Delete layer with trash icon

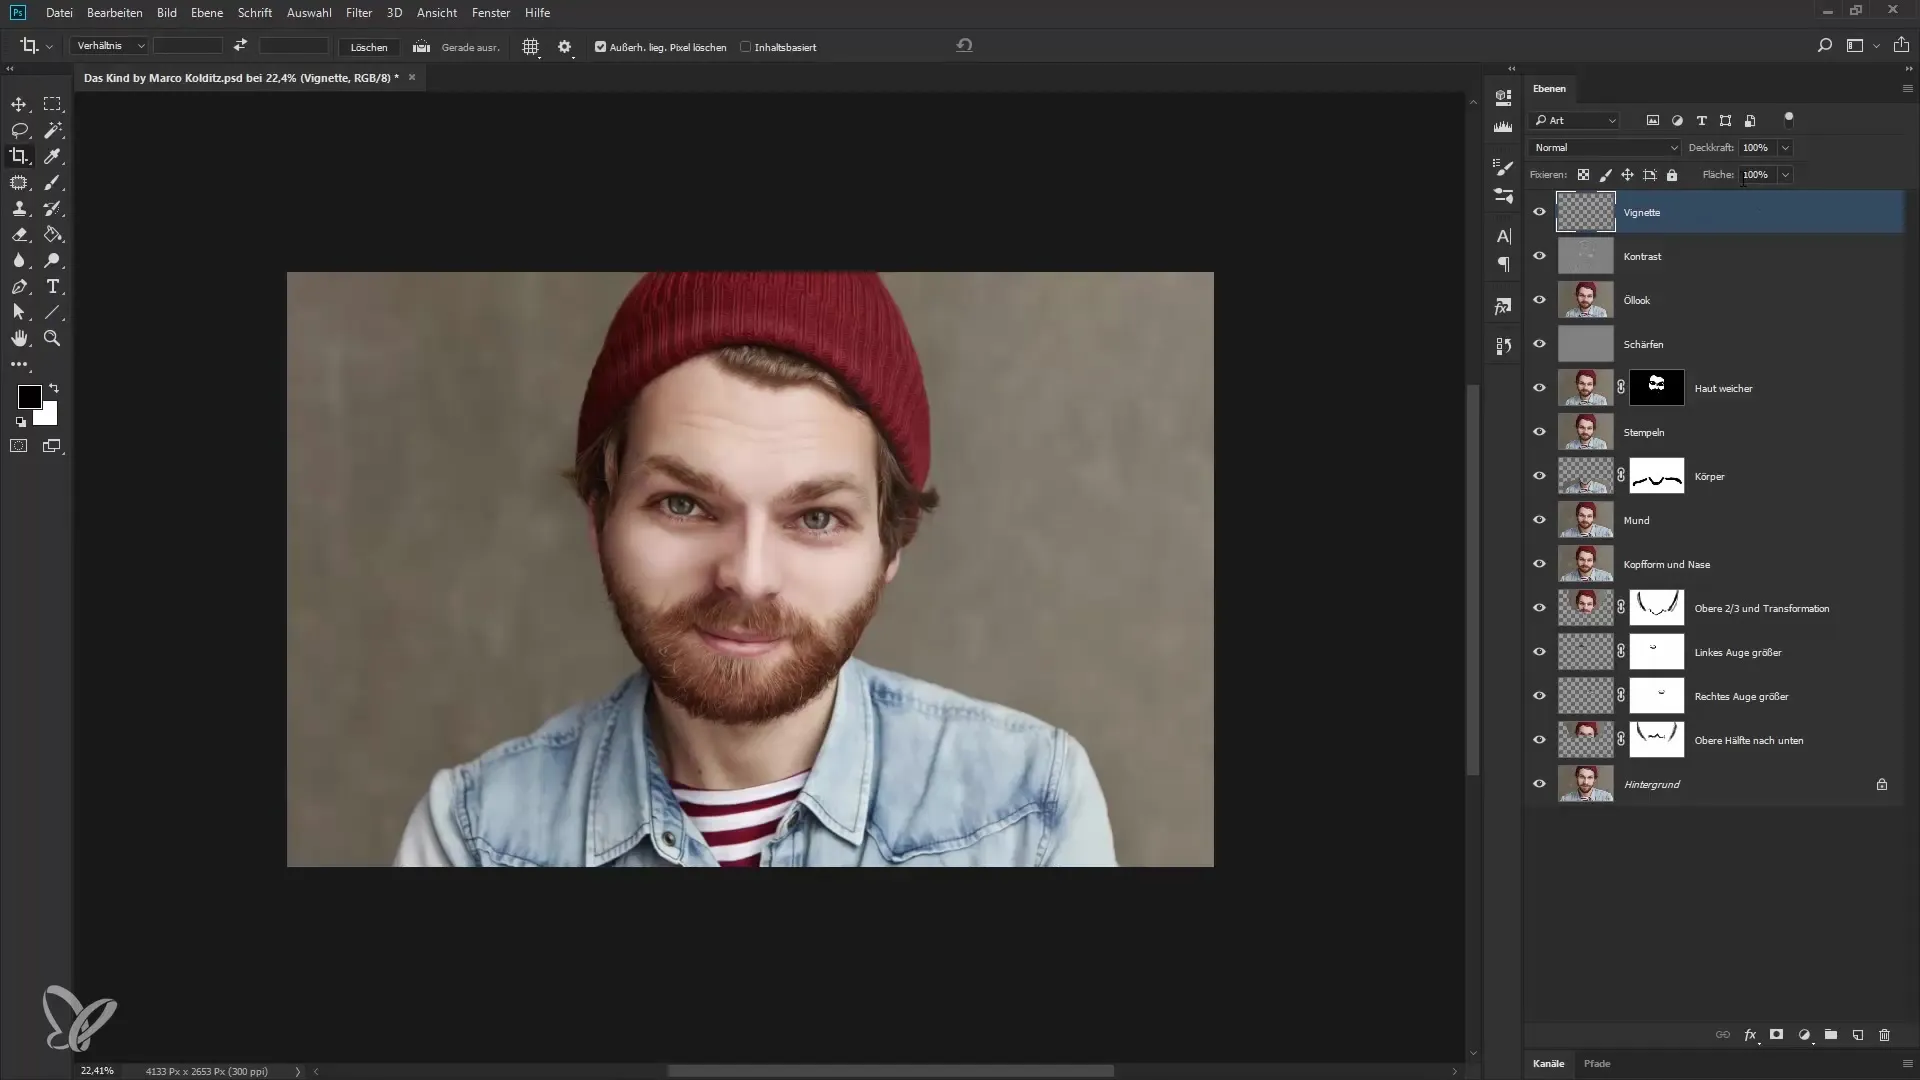[1884, 1035]
